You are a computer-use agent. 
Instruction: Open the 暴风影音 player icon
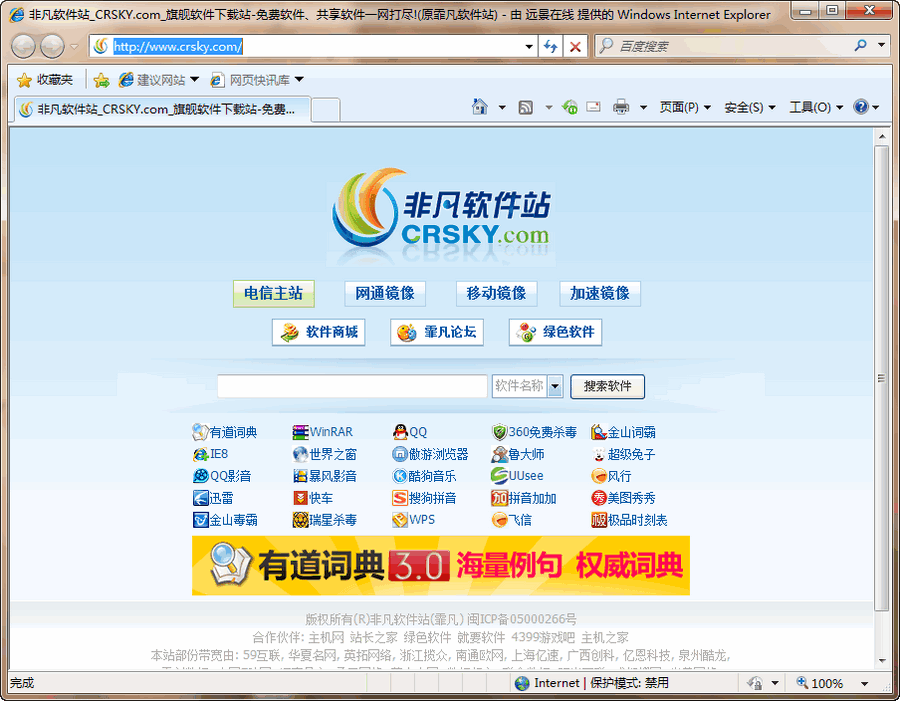coord(298,476)
